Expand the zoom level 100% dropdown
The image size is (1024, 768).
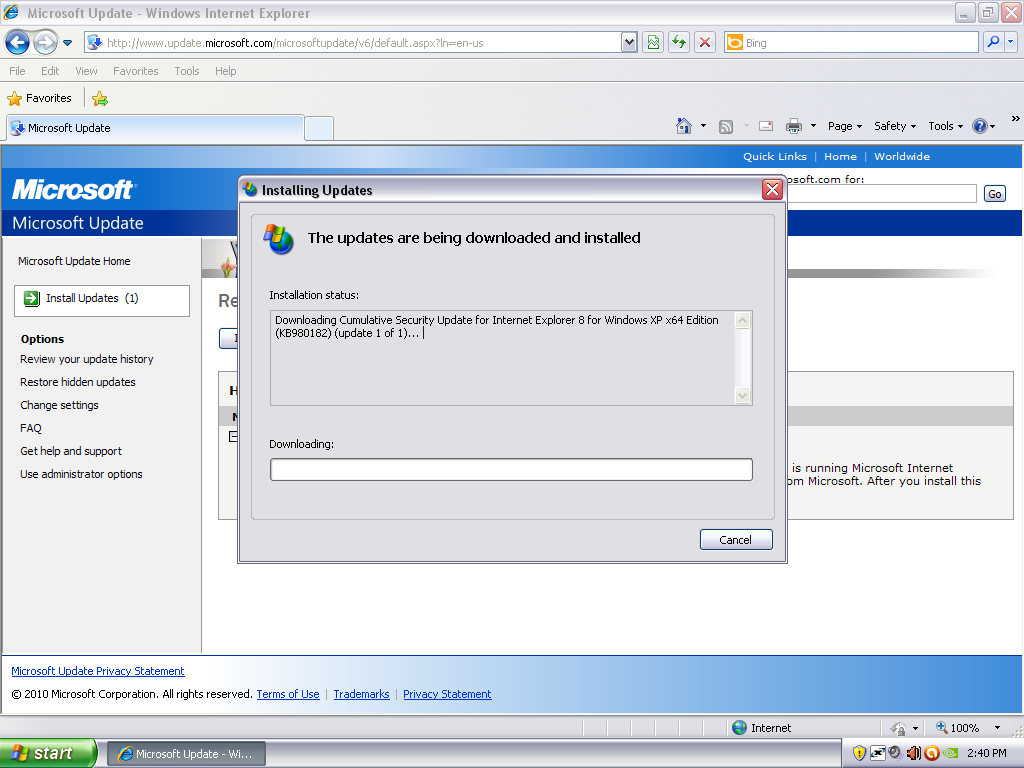coord(997,728)
